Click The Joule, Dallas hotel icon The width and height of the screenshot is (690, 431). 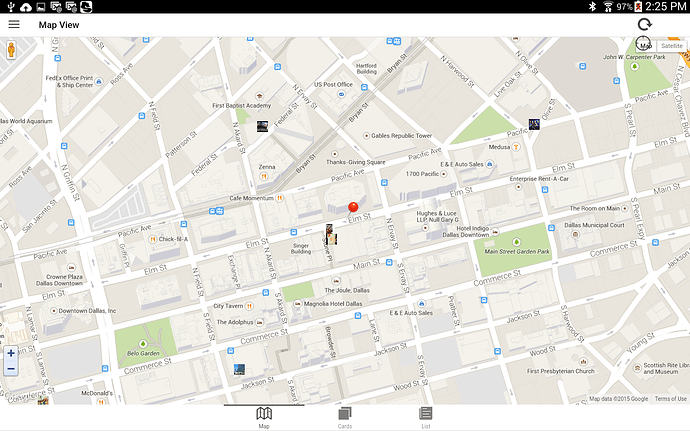tap(336, 280)
